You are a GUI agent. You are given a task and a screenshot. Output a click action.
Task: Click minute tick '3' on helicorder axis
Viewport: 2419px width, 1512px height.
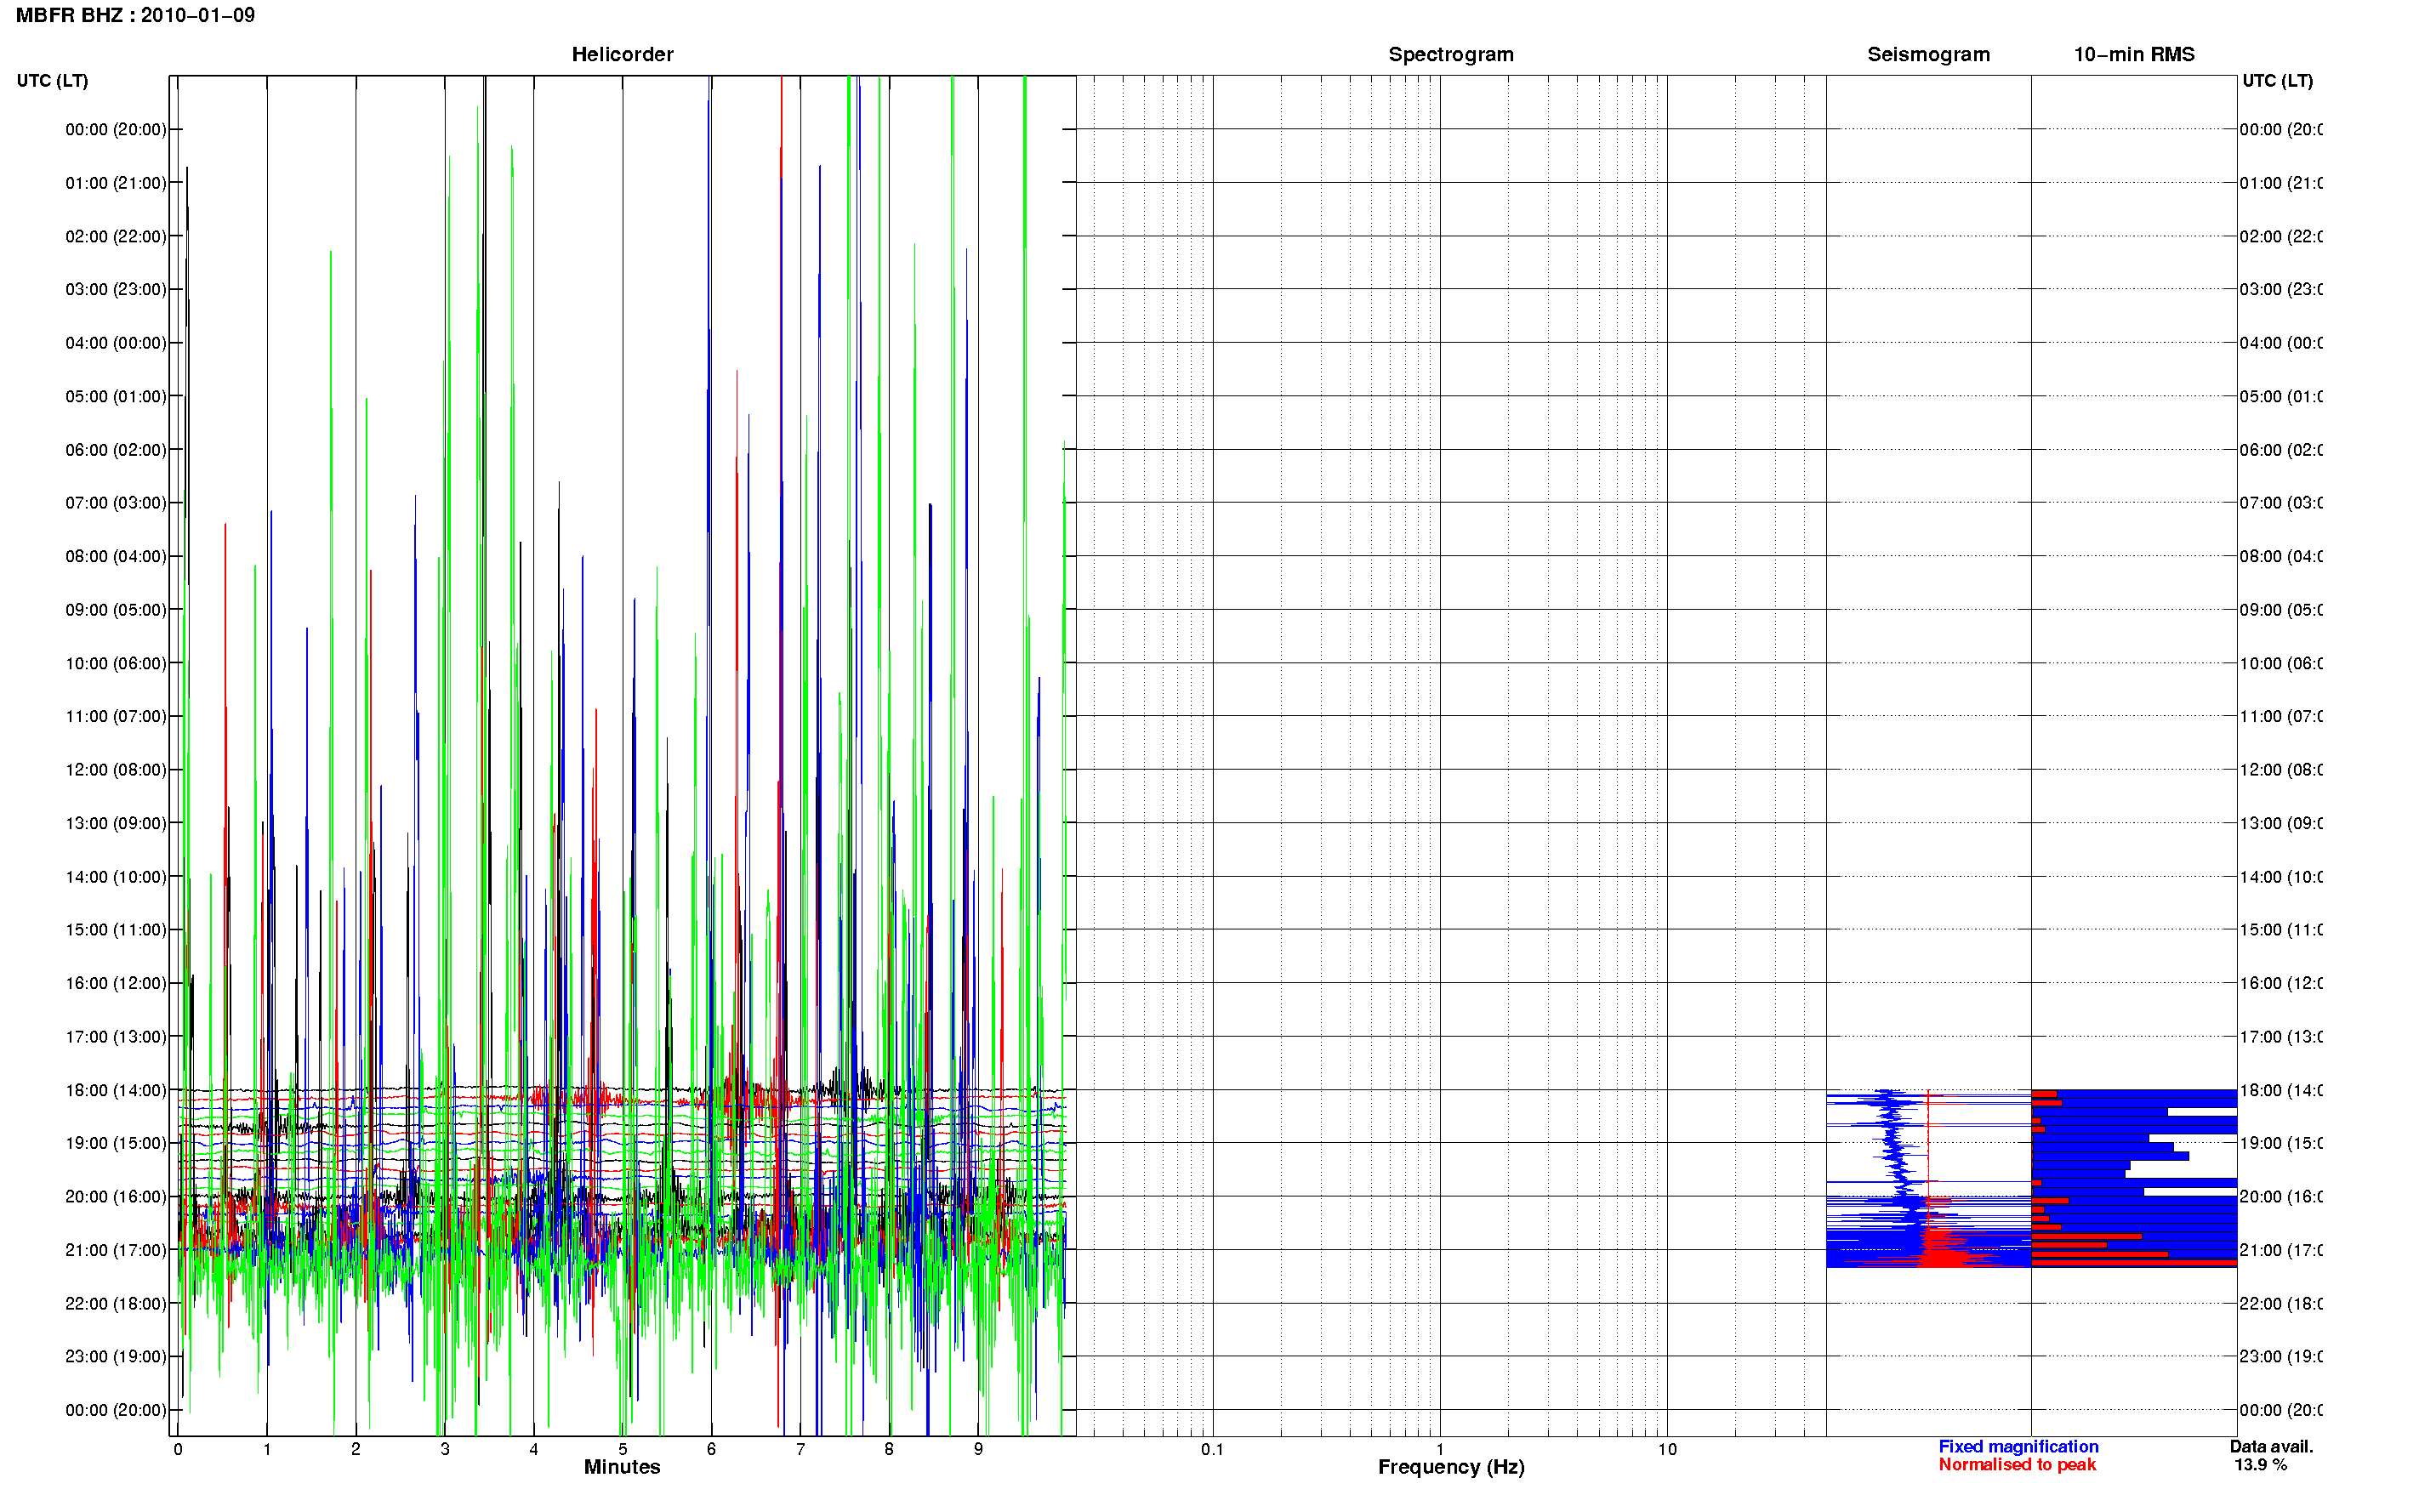click(445, 1449)
